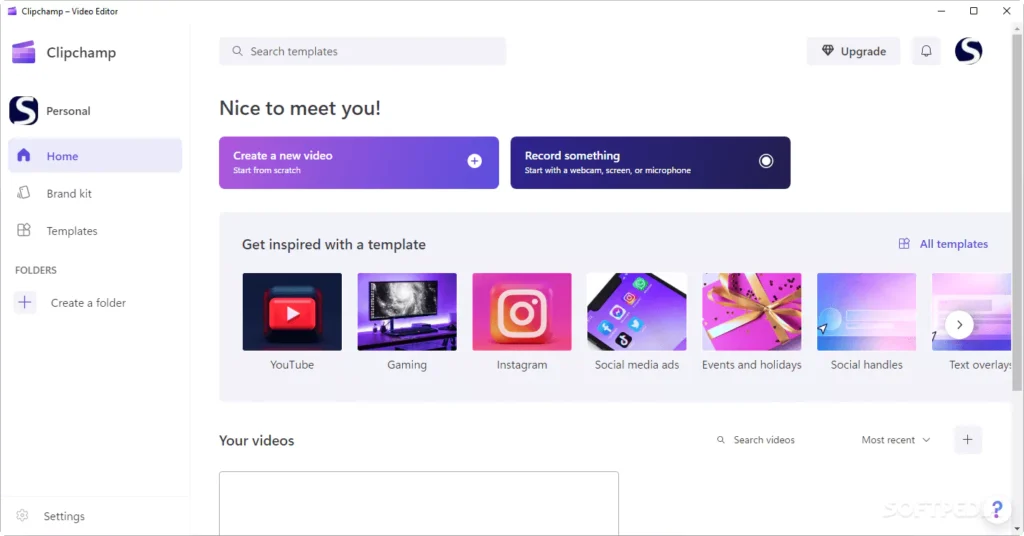This screenshot has width=1024, height=536.
Task: Click the Home house icon
Action: click(x=24, y=155)
